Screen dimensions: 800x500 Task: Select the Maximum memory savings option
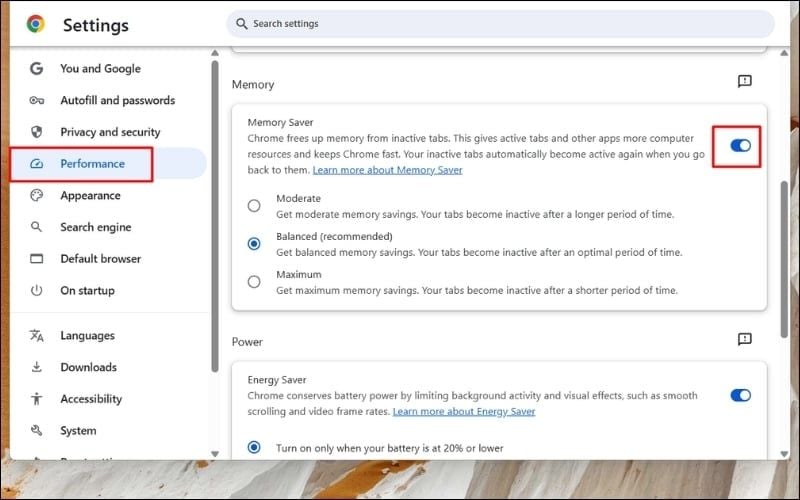(254, 282)
